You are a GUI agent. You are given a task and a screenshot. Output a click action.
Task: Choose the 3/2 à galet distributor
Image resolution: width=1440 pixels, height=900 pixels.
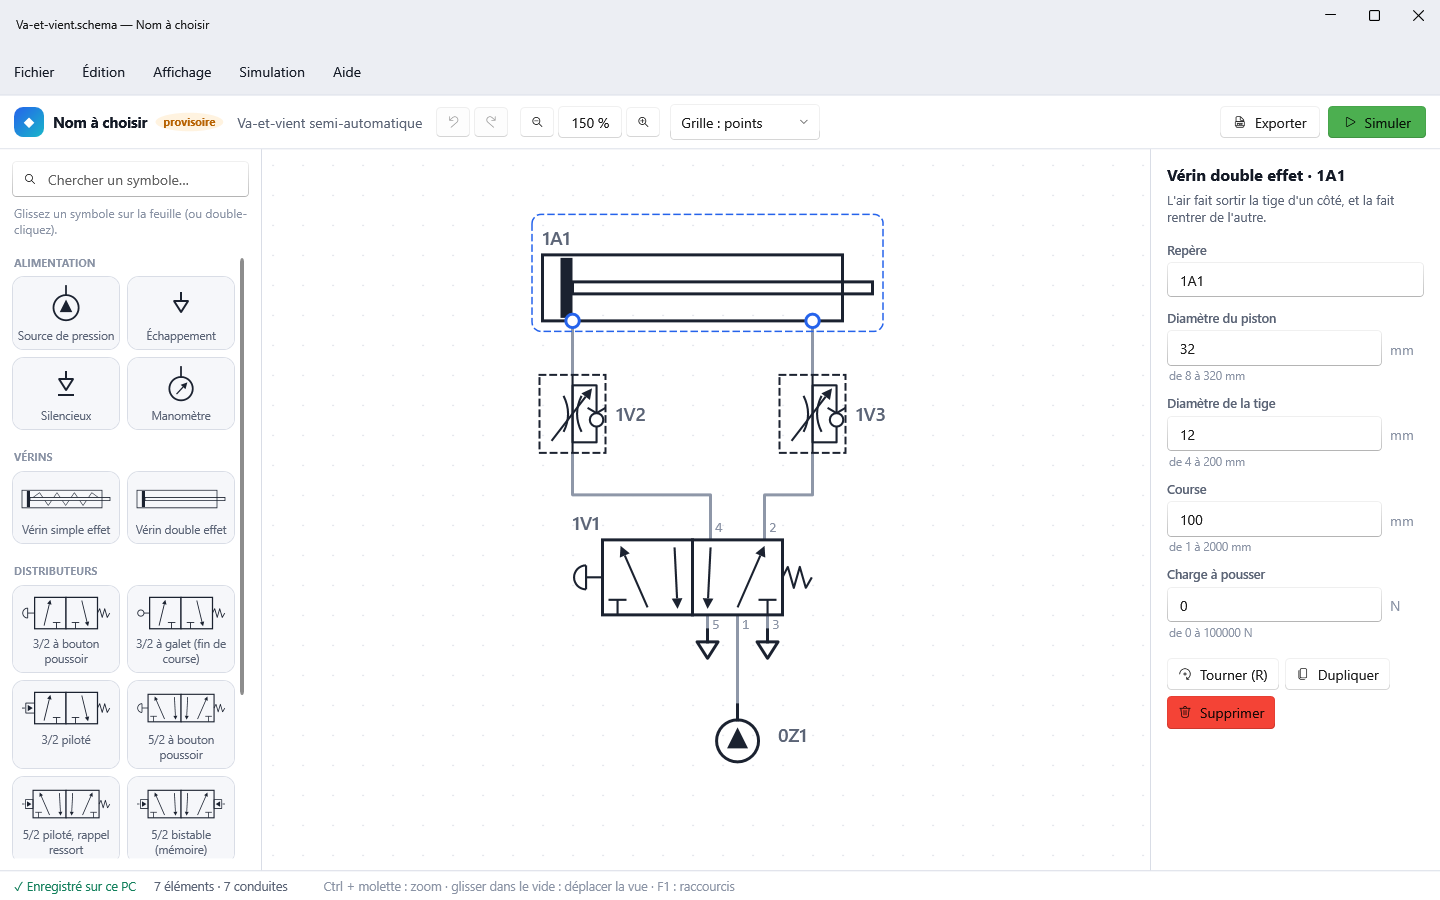tap(181, 629)
